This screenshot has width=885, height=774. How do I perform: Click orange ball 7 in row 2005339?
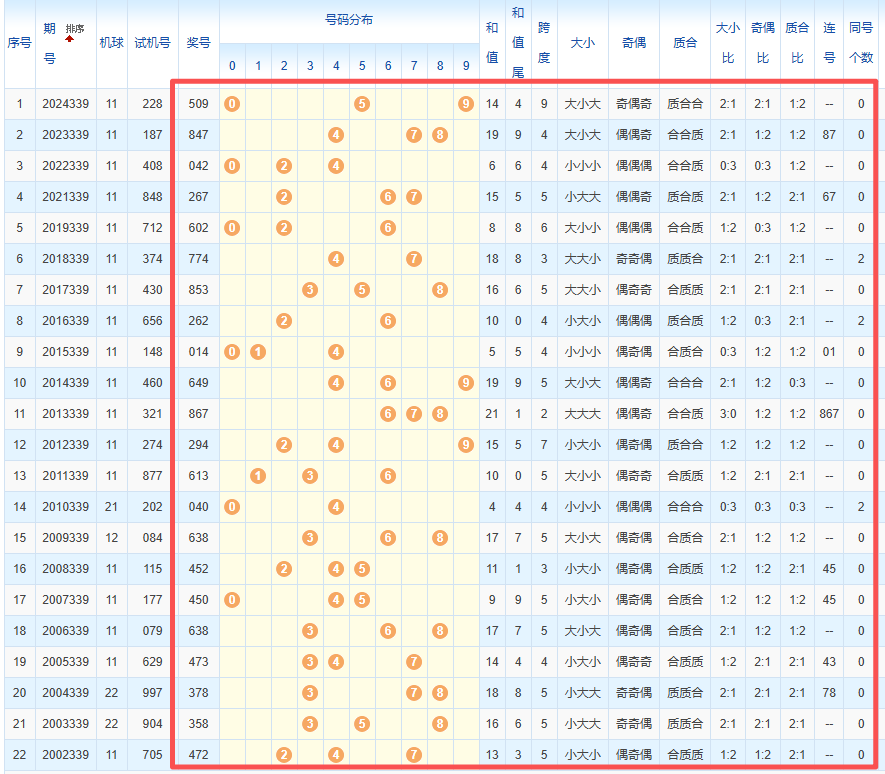coord(414,662)
